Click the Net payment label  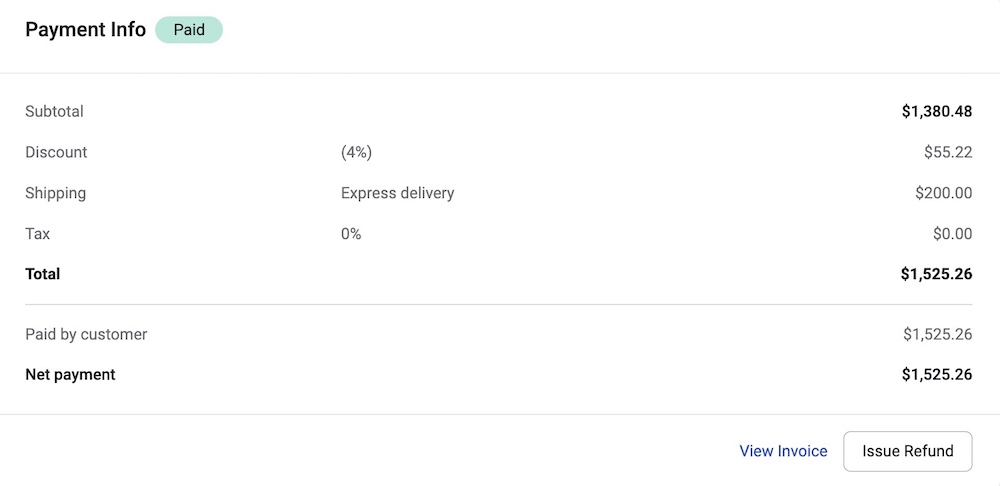(70, 375)
